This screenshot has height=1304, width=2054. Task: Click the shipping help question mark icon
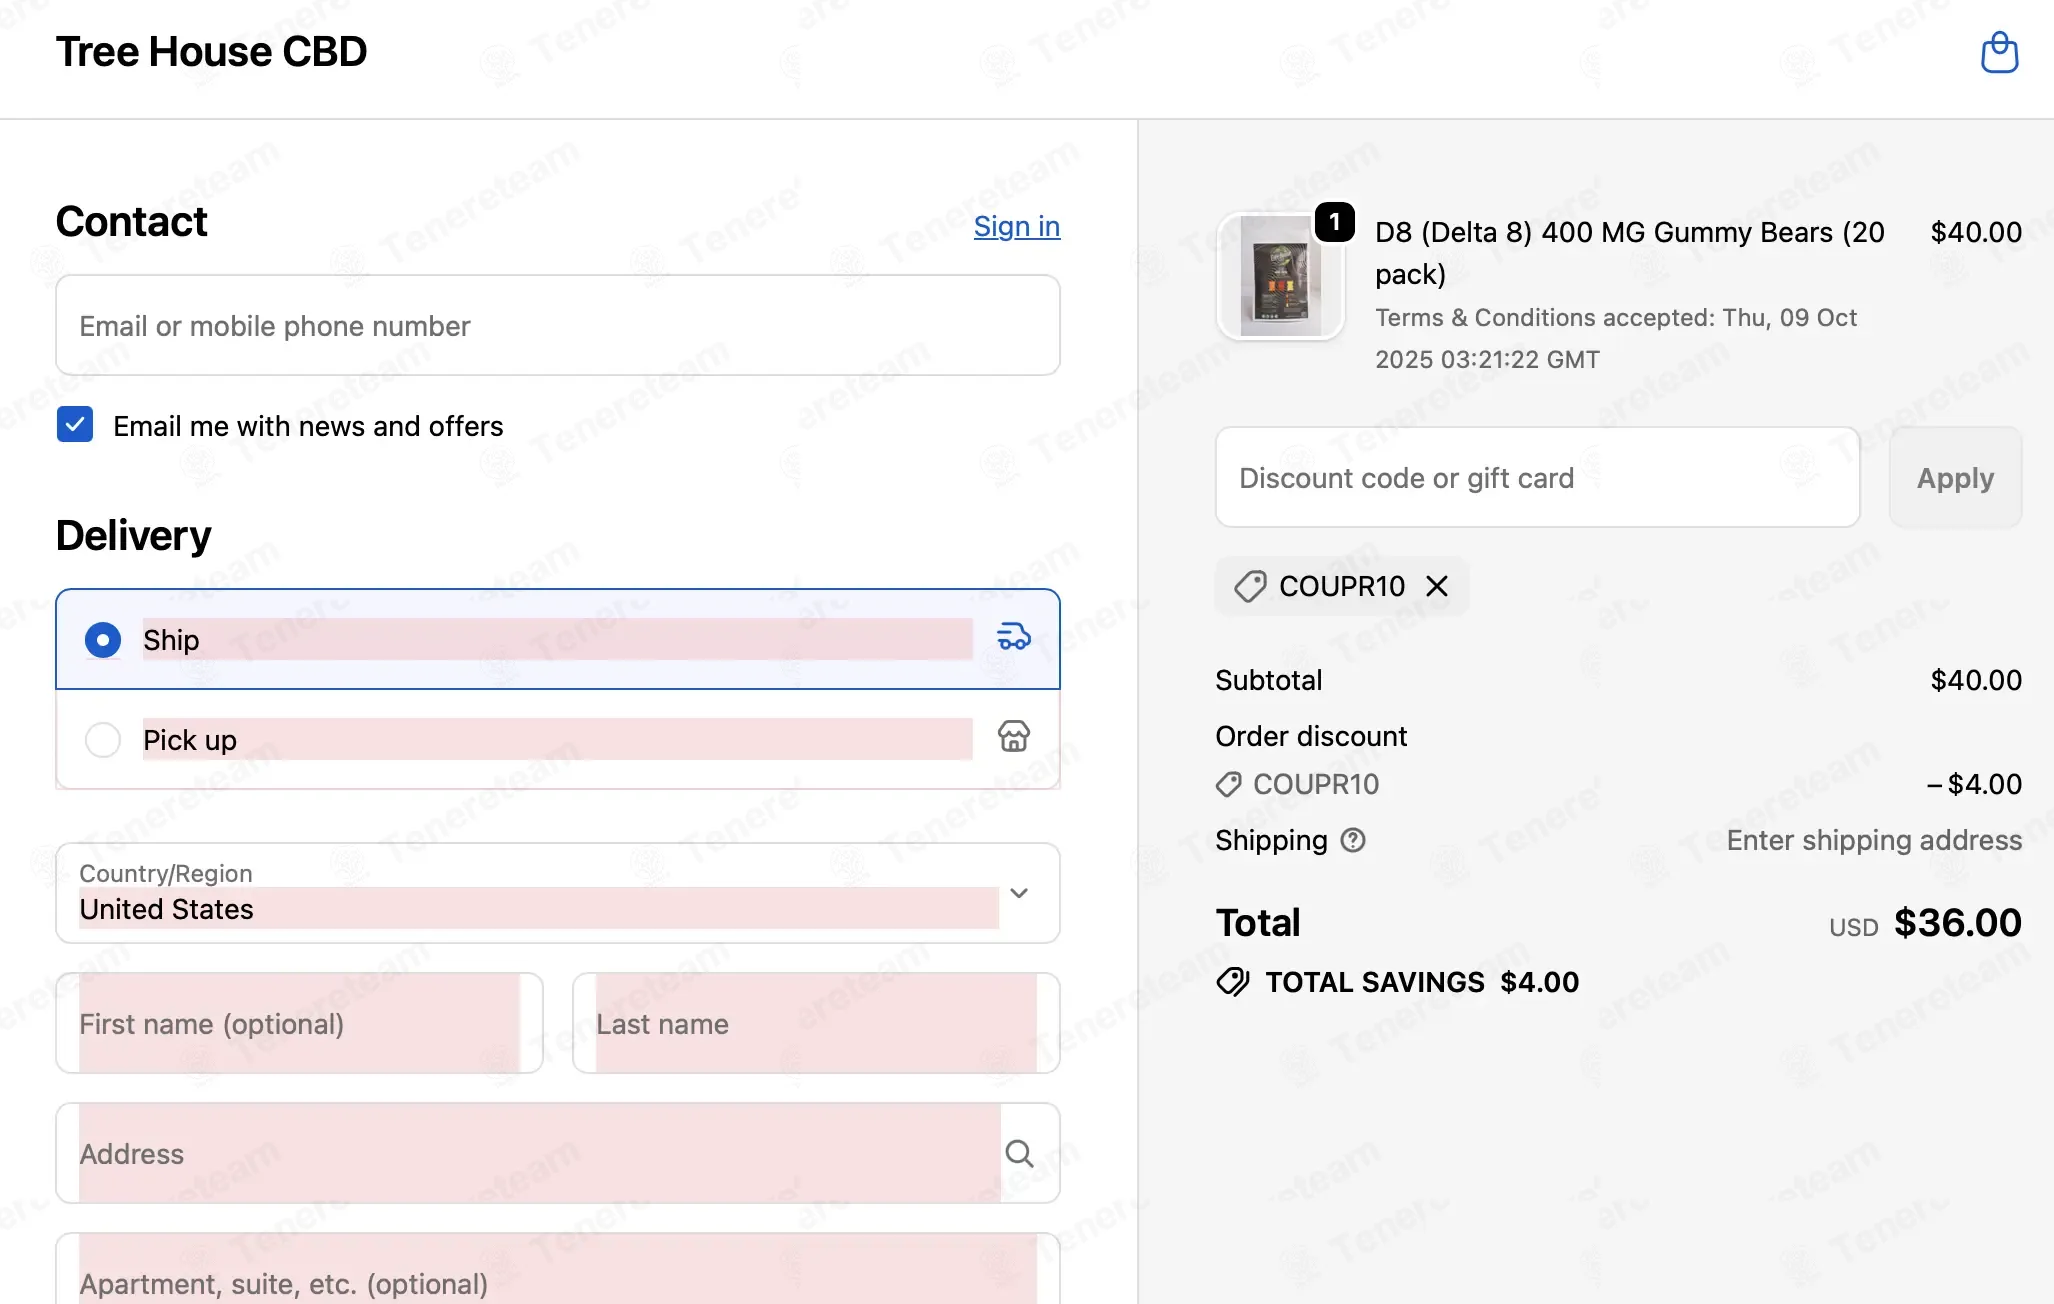pyautogui.click(x=1352, y=840)
